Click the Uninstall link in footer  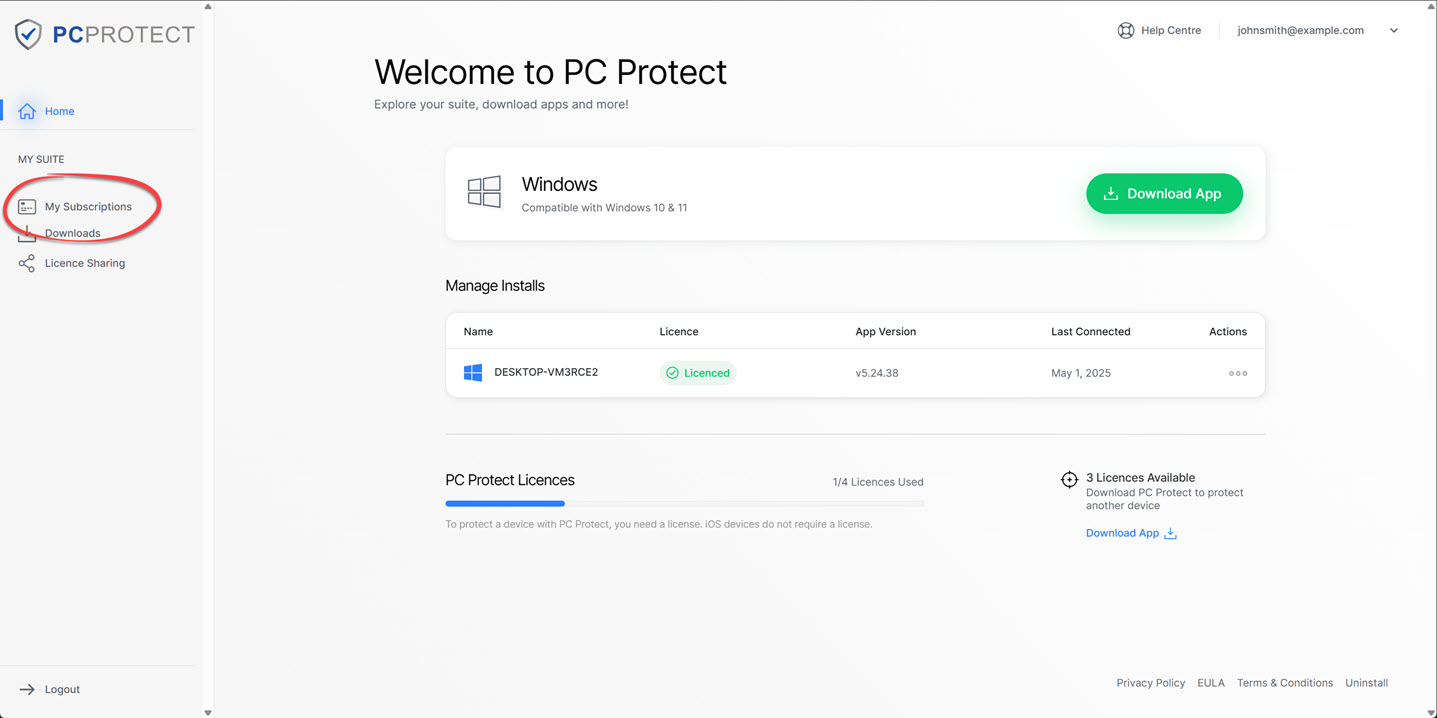click(x=1366, y=683)
